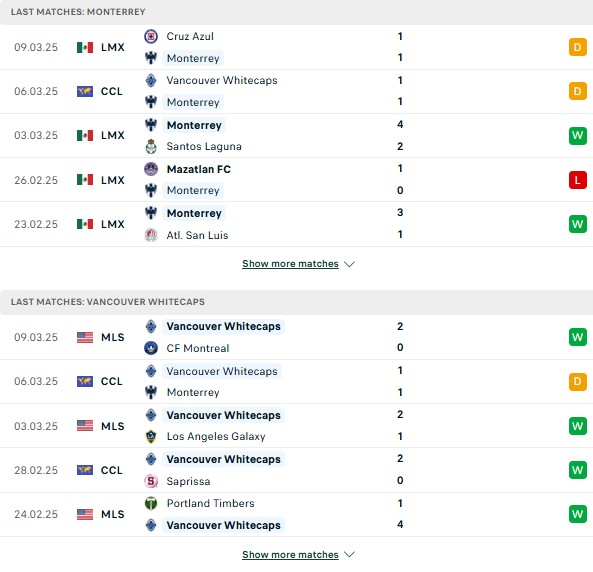This screenshot has height=572, width=593.
Task: Click the Mazatlan FC team badge
Action: [151, 169]
